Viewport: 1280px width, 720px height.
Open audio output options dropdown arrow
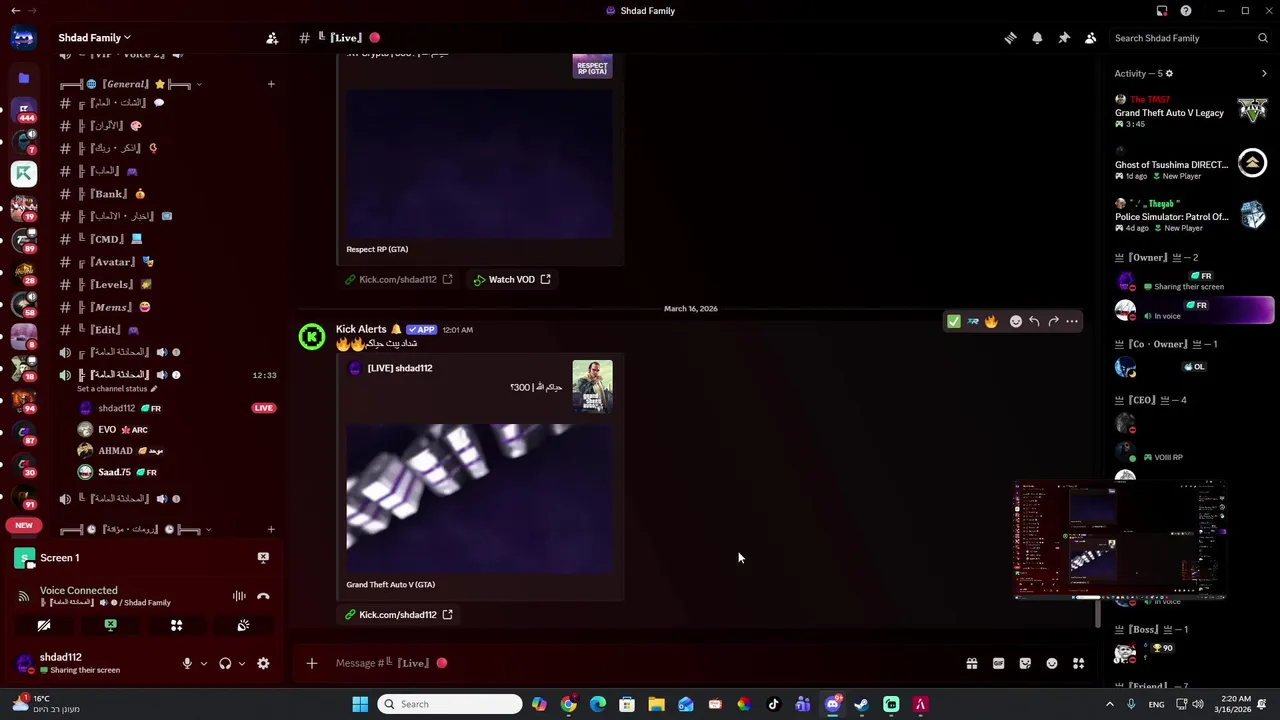pos(241,663)
